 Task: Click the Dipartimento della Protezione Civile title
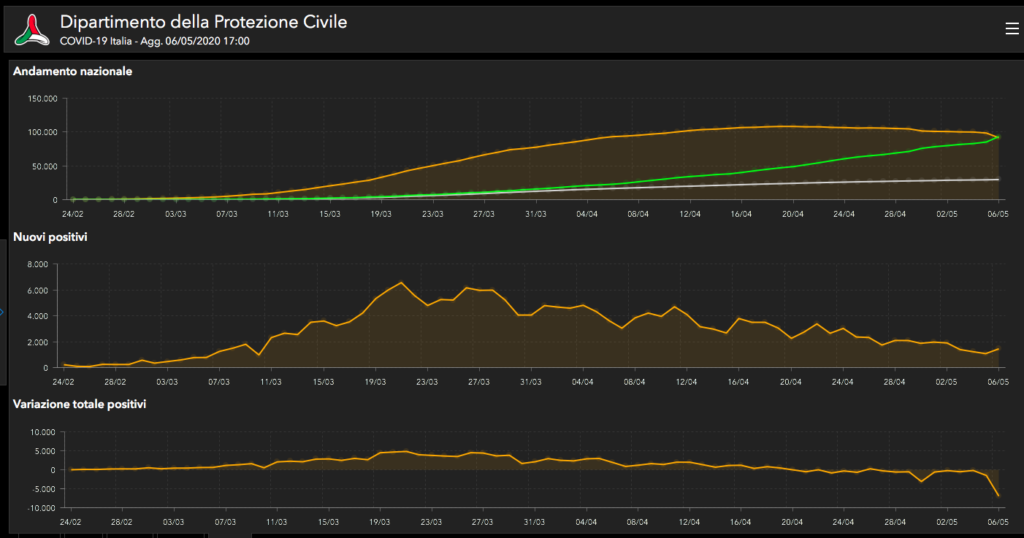pyautogui.click(x=204, y=22)
